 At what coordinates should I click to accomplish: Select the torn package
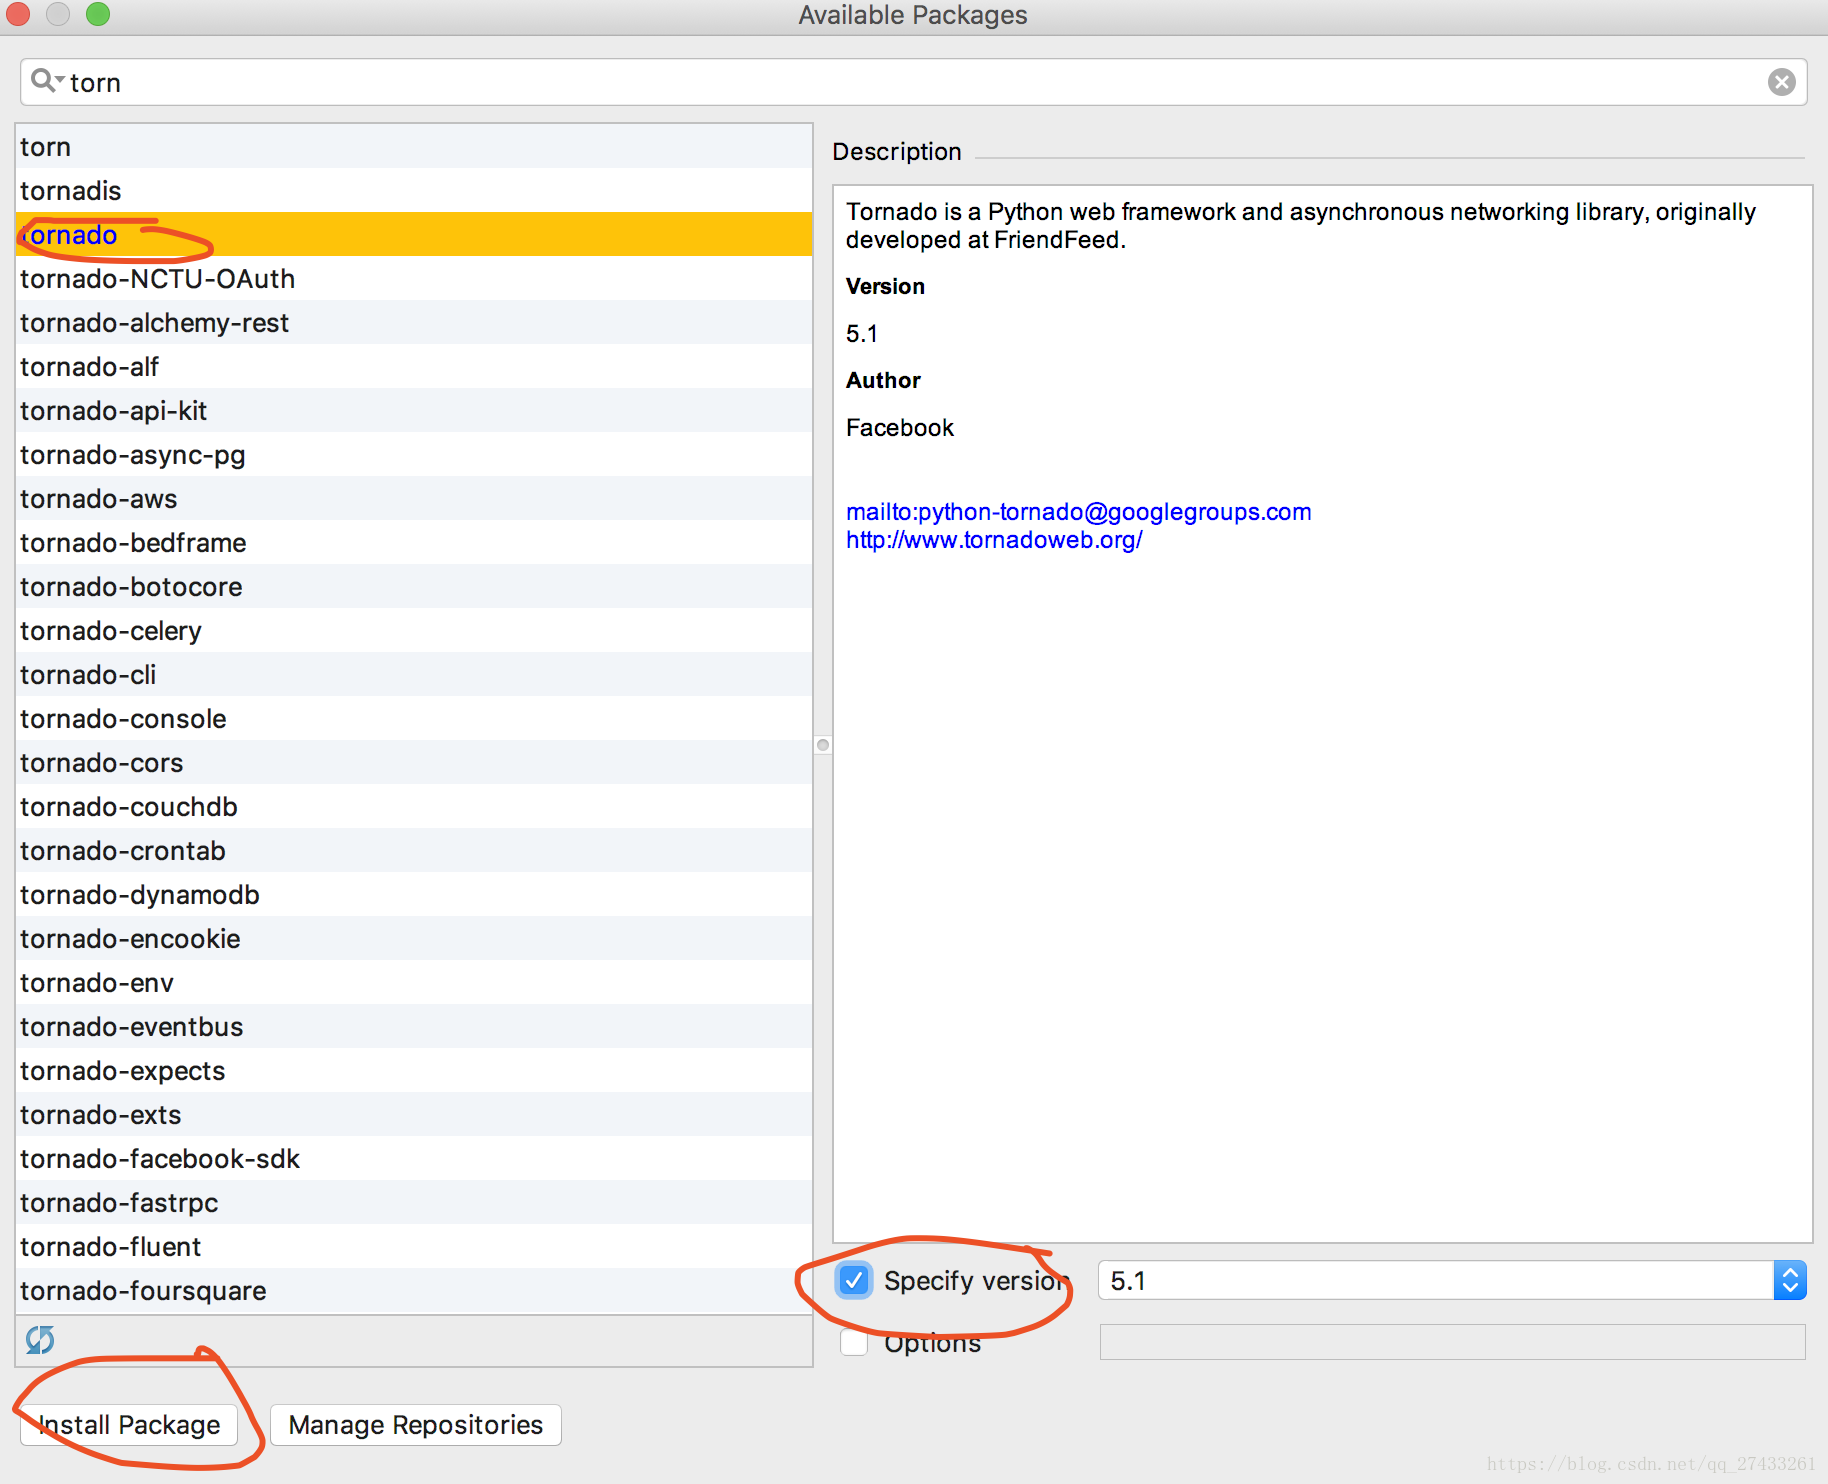click(414, 146)
